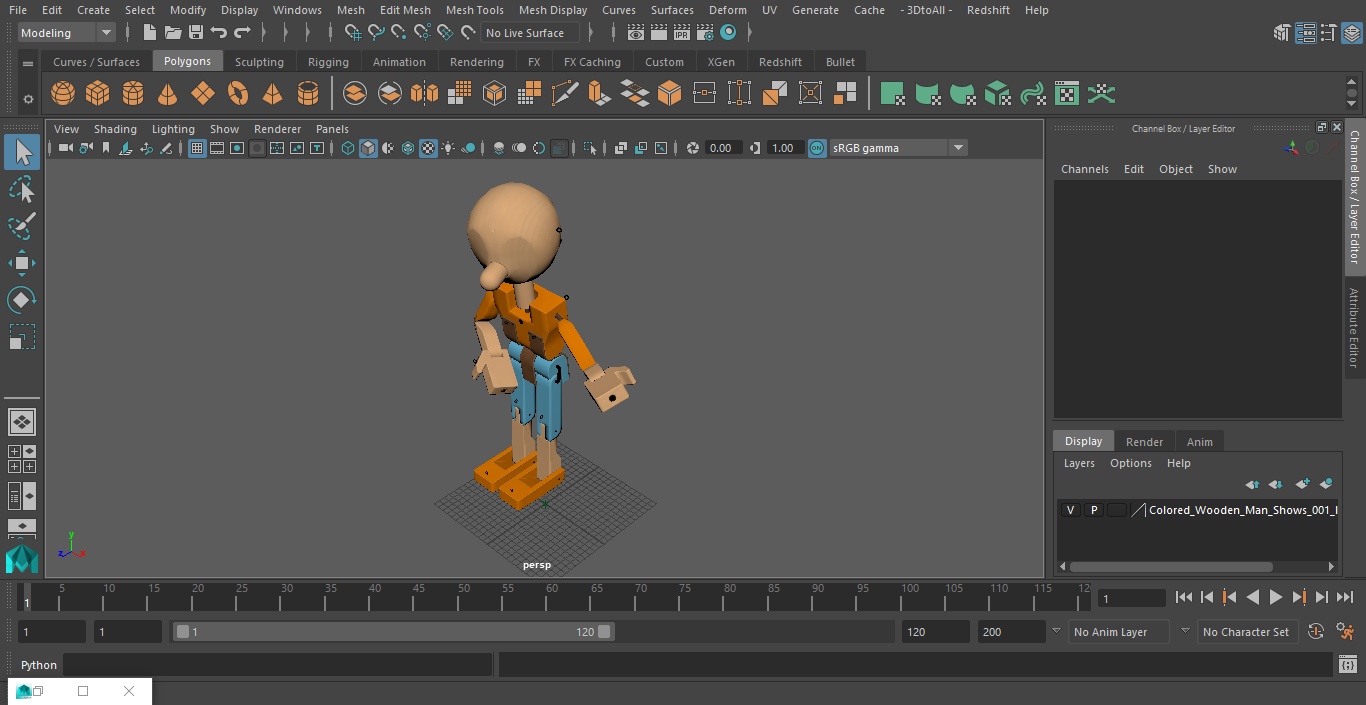Create a polygon cube from the shelf

coord(98,94)
